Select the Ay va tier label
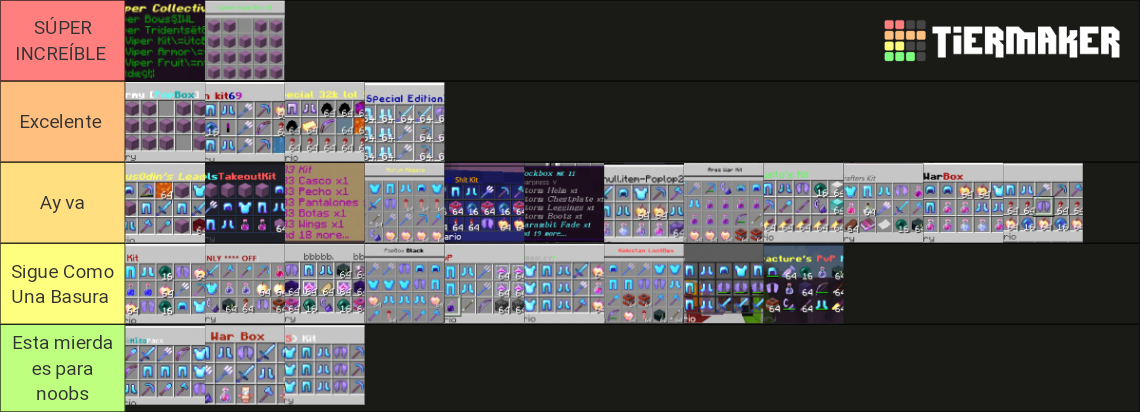Viewport: 1140px width, 412px height. point(63,203)
